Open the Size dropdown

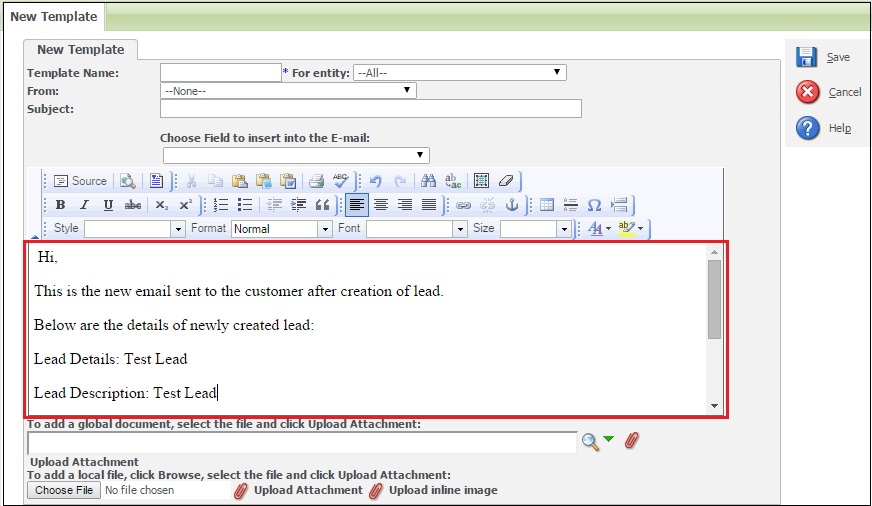pyautogui.click(x=536, y=229)
